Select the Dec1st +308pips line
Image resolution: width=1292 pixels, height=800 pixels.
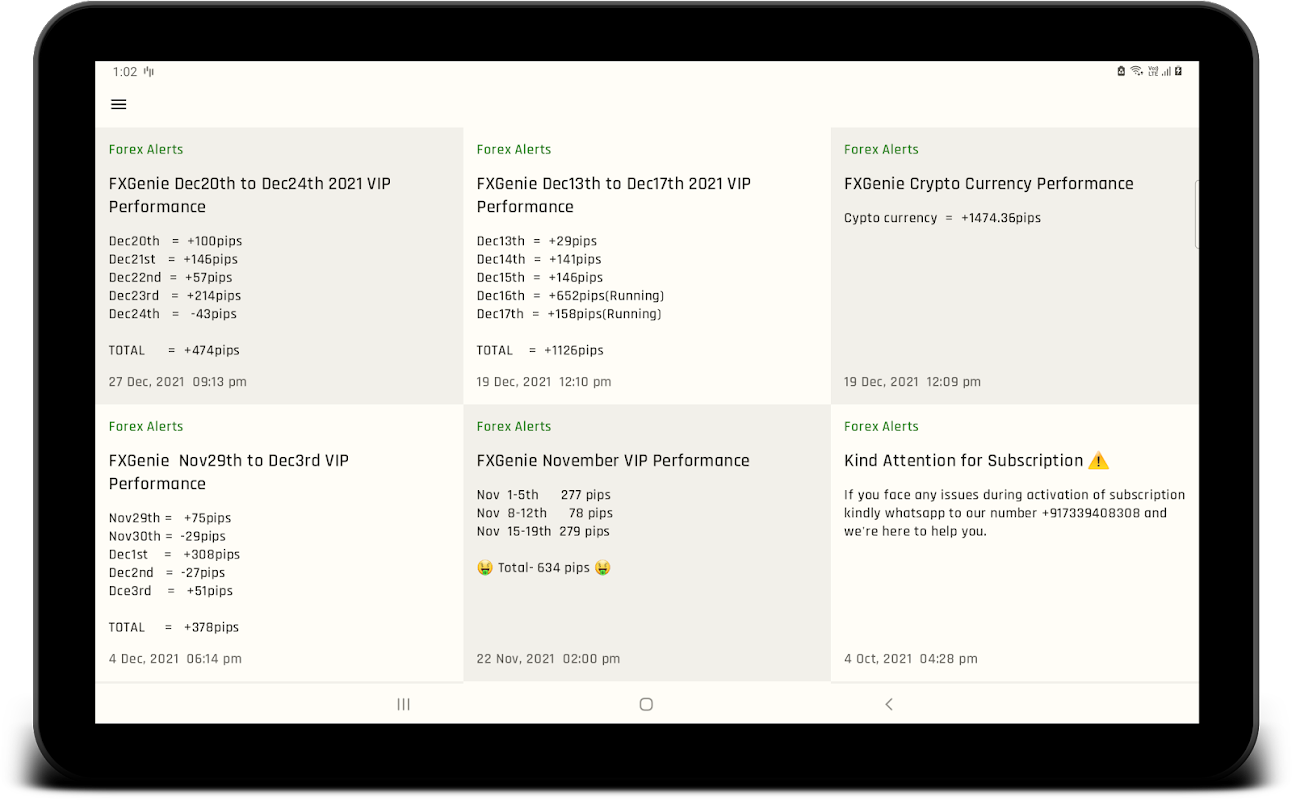(175, 554)
